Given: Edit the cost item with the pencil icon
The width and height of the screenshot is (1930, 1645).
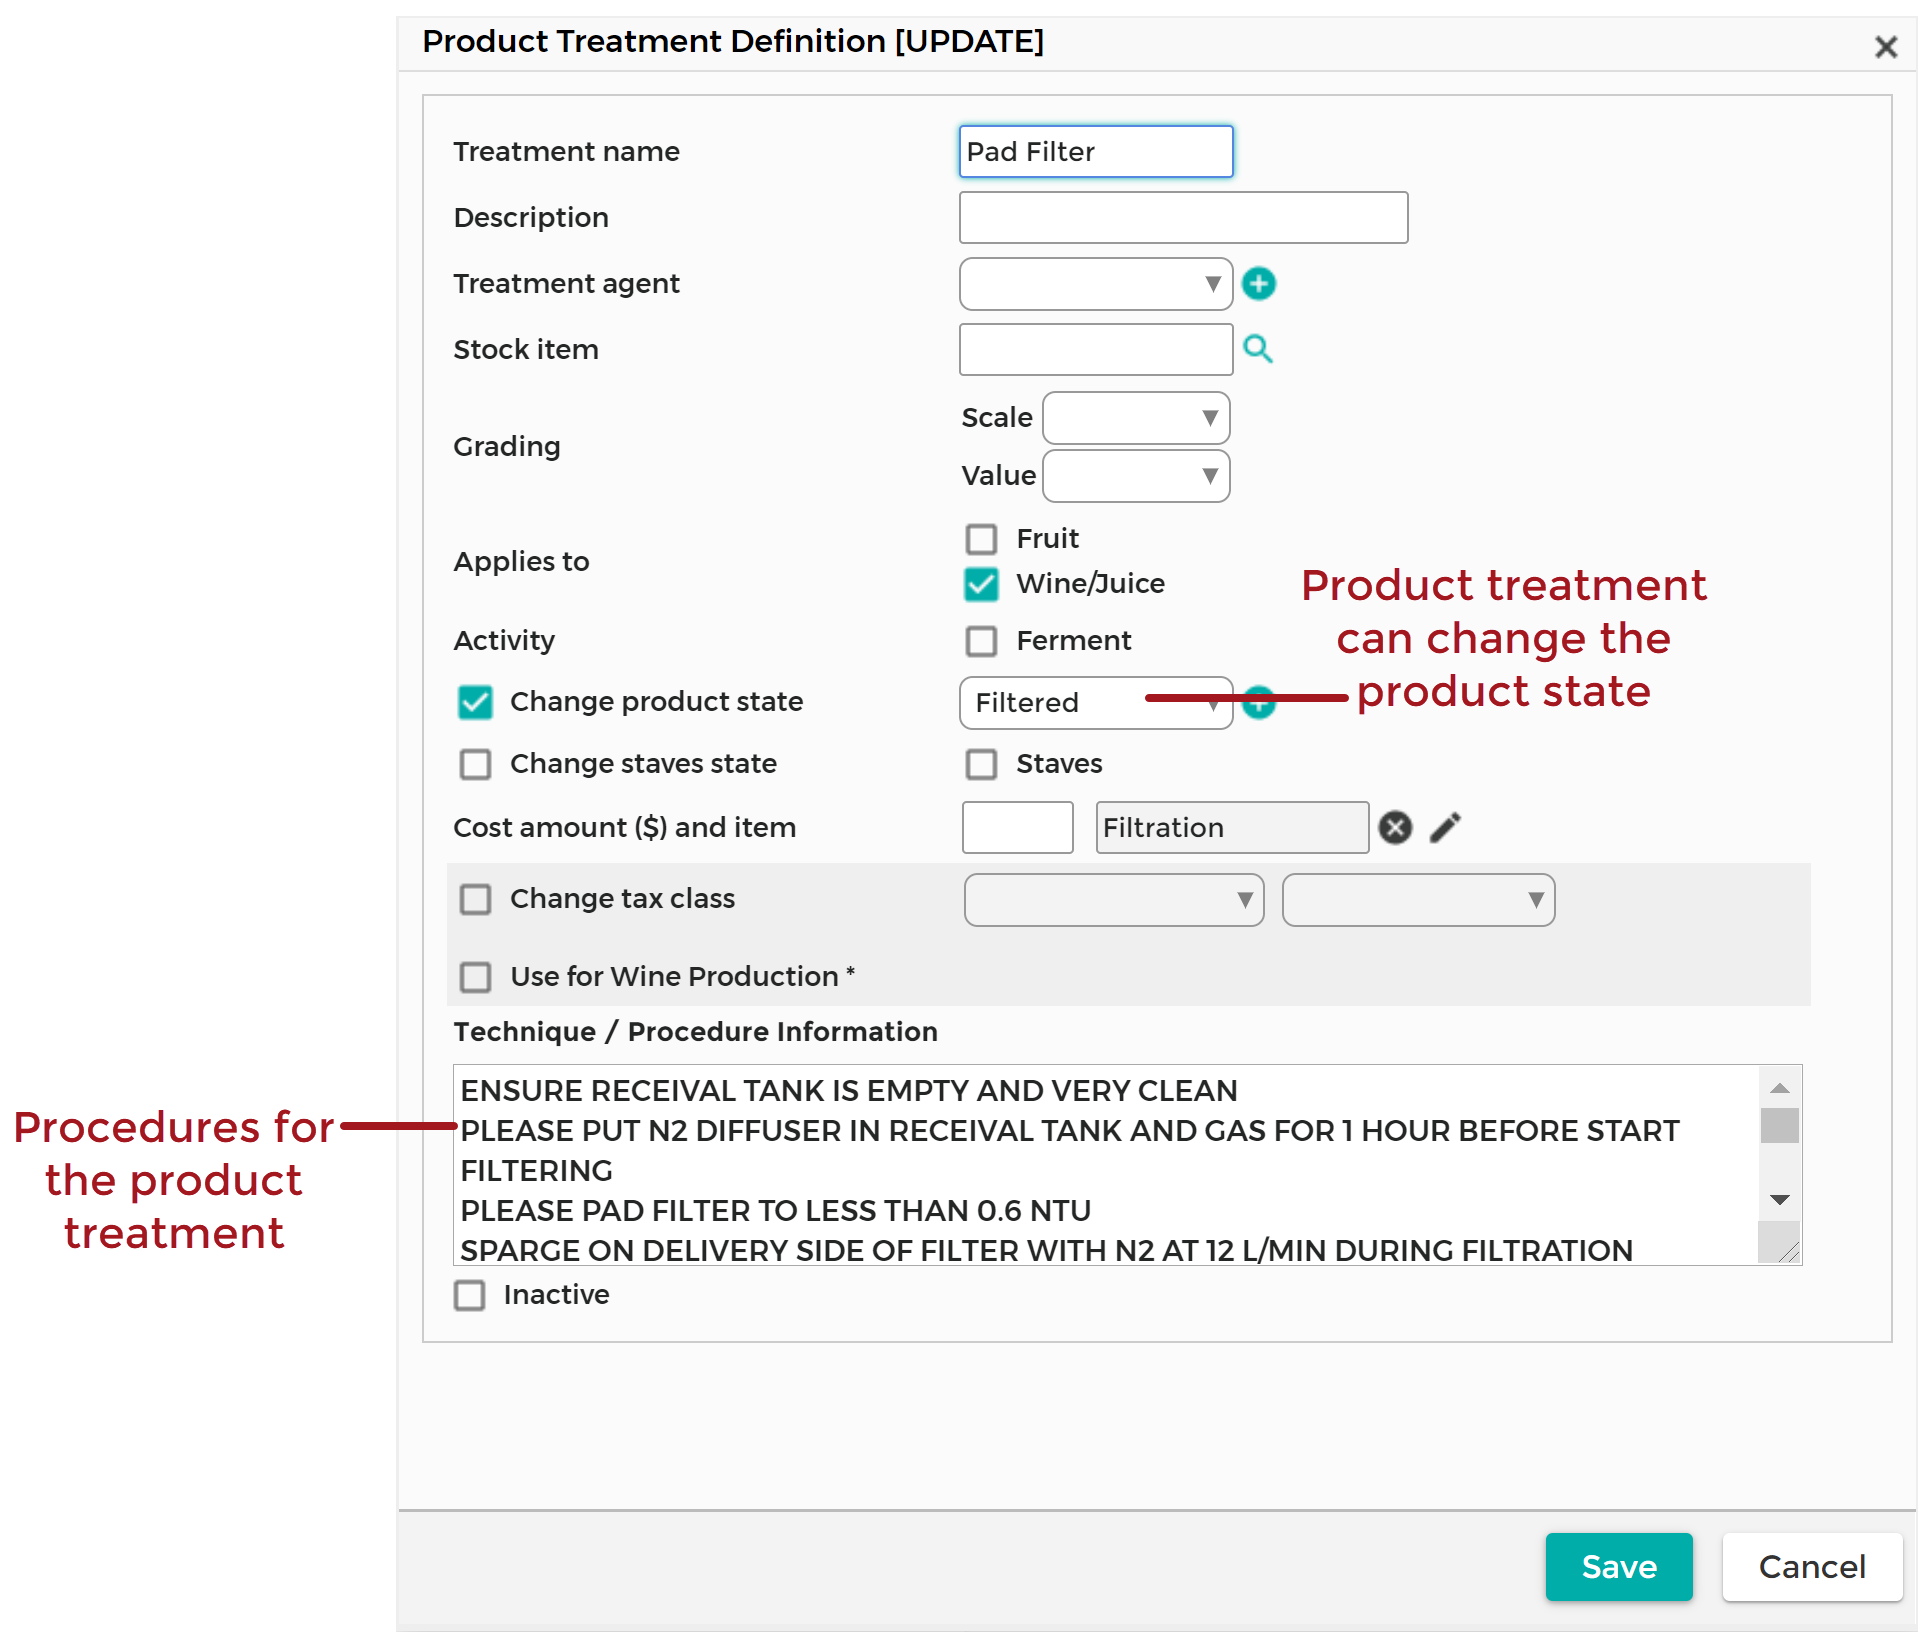Looking at the screenshot, I should (x=1445, y=828).
